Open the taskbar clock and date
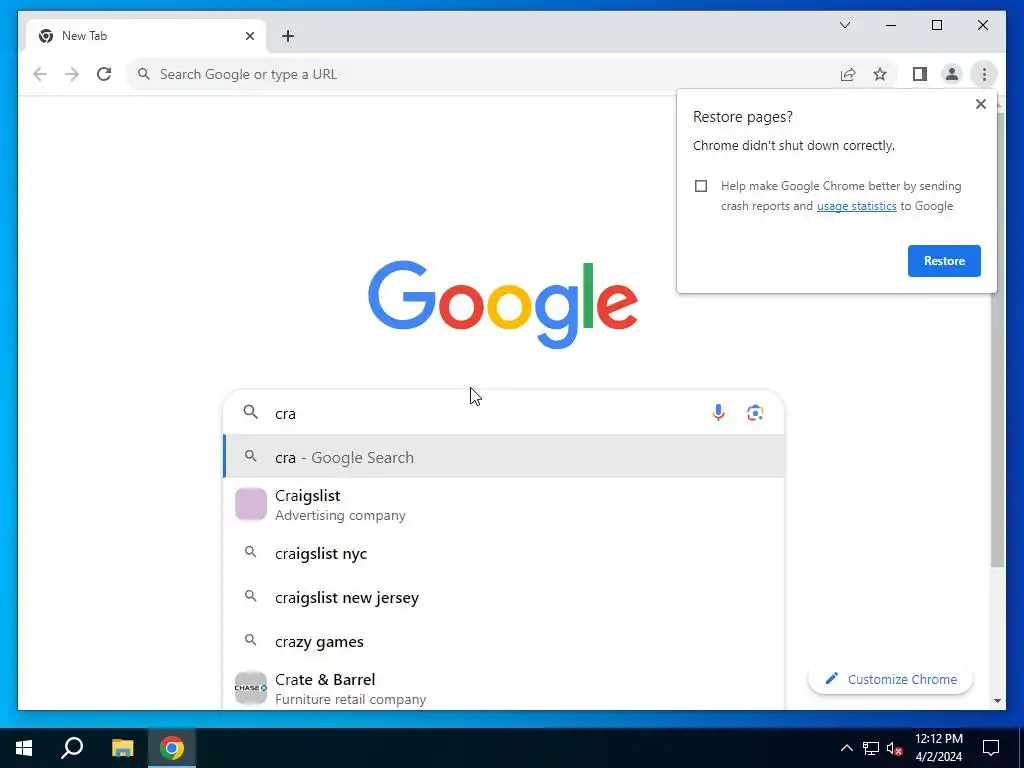This screenshot has height=768, width=1024. coord(938,748)
